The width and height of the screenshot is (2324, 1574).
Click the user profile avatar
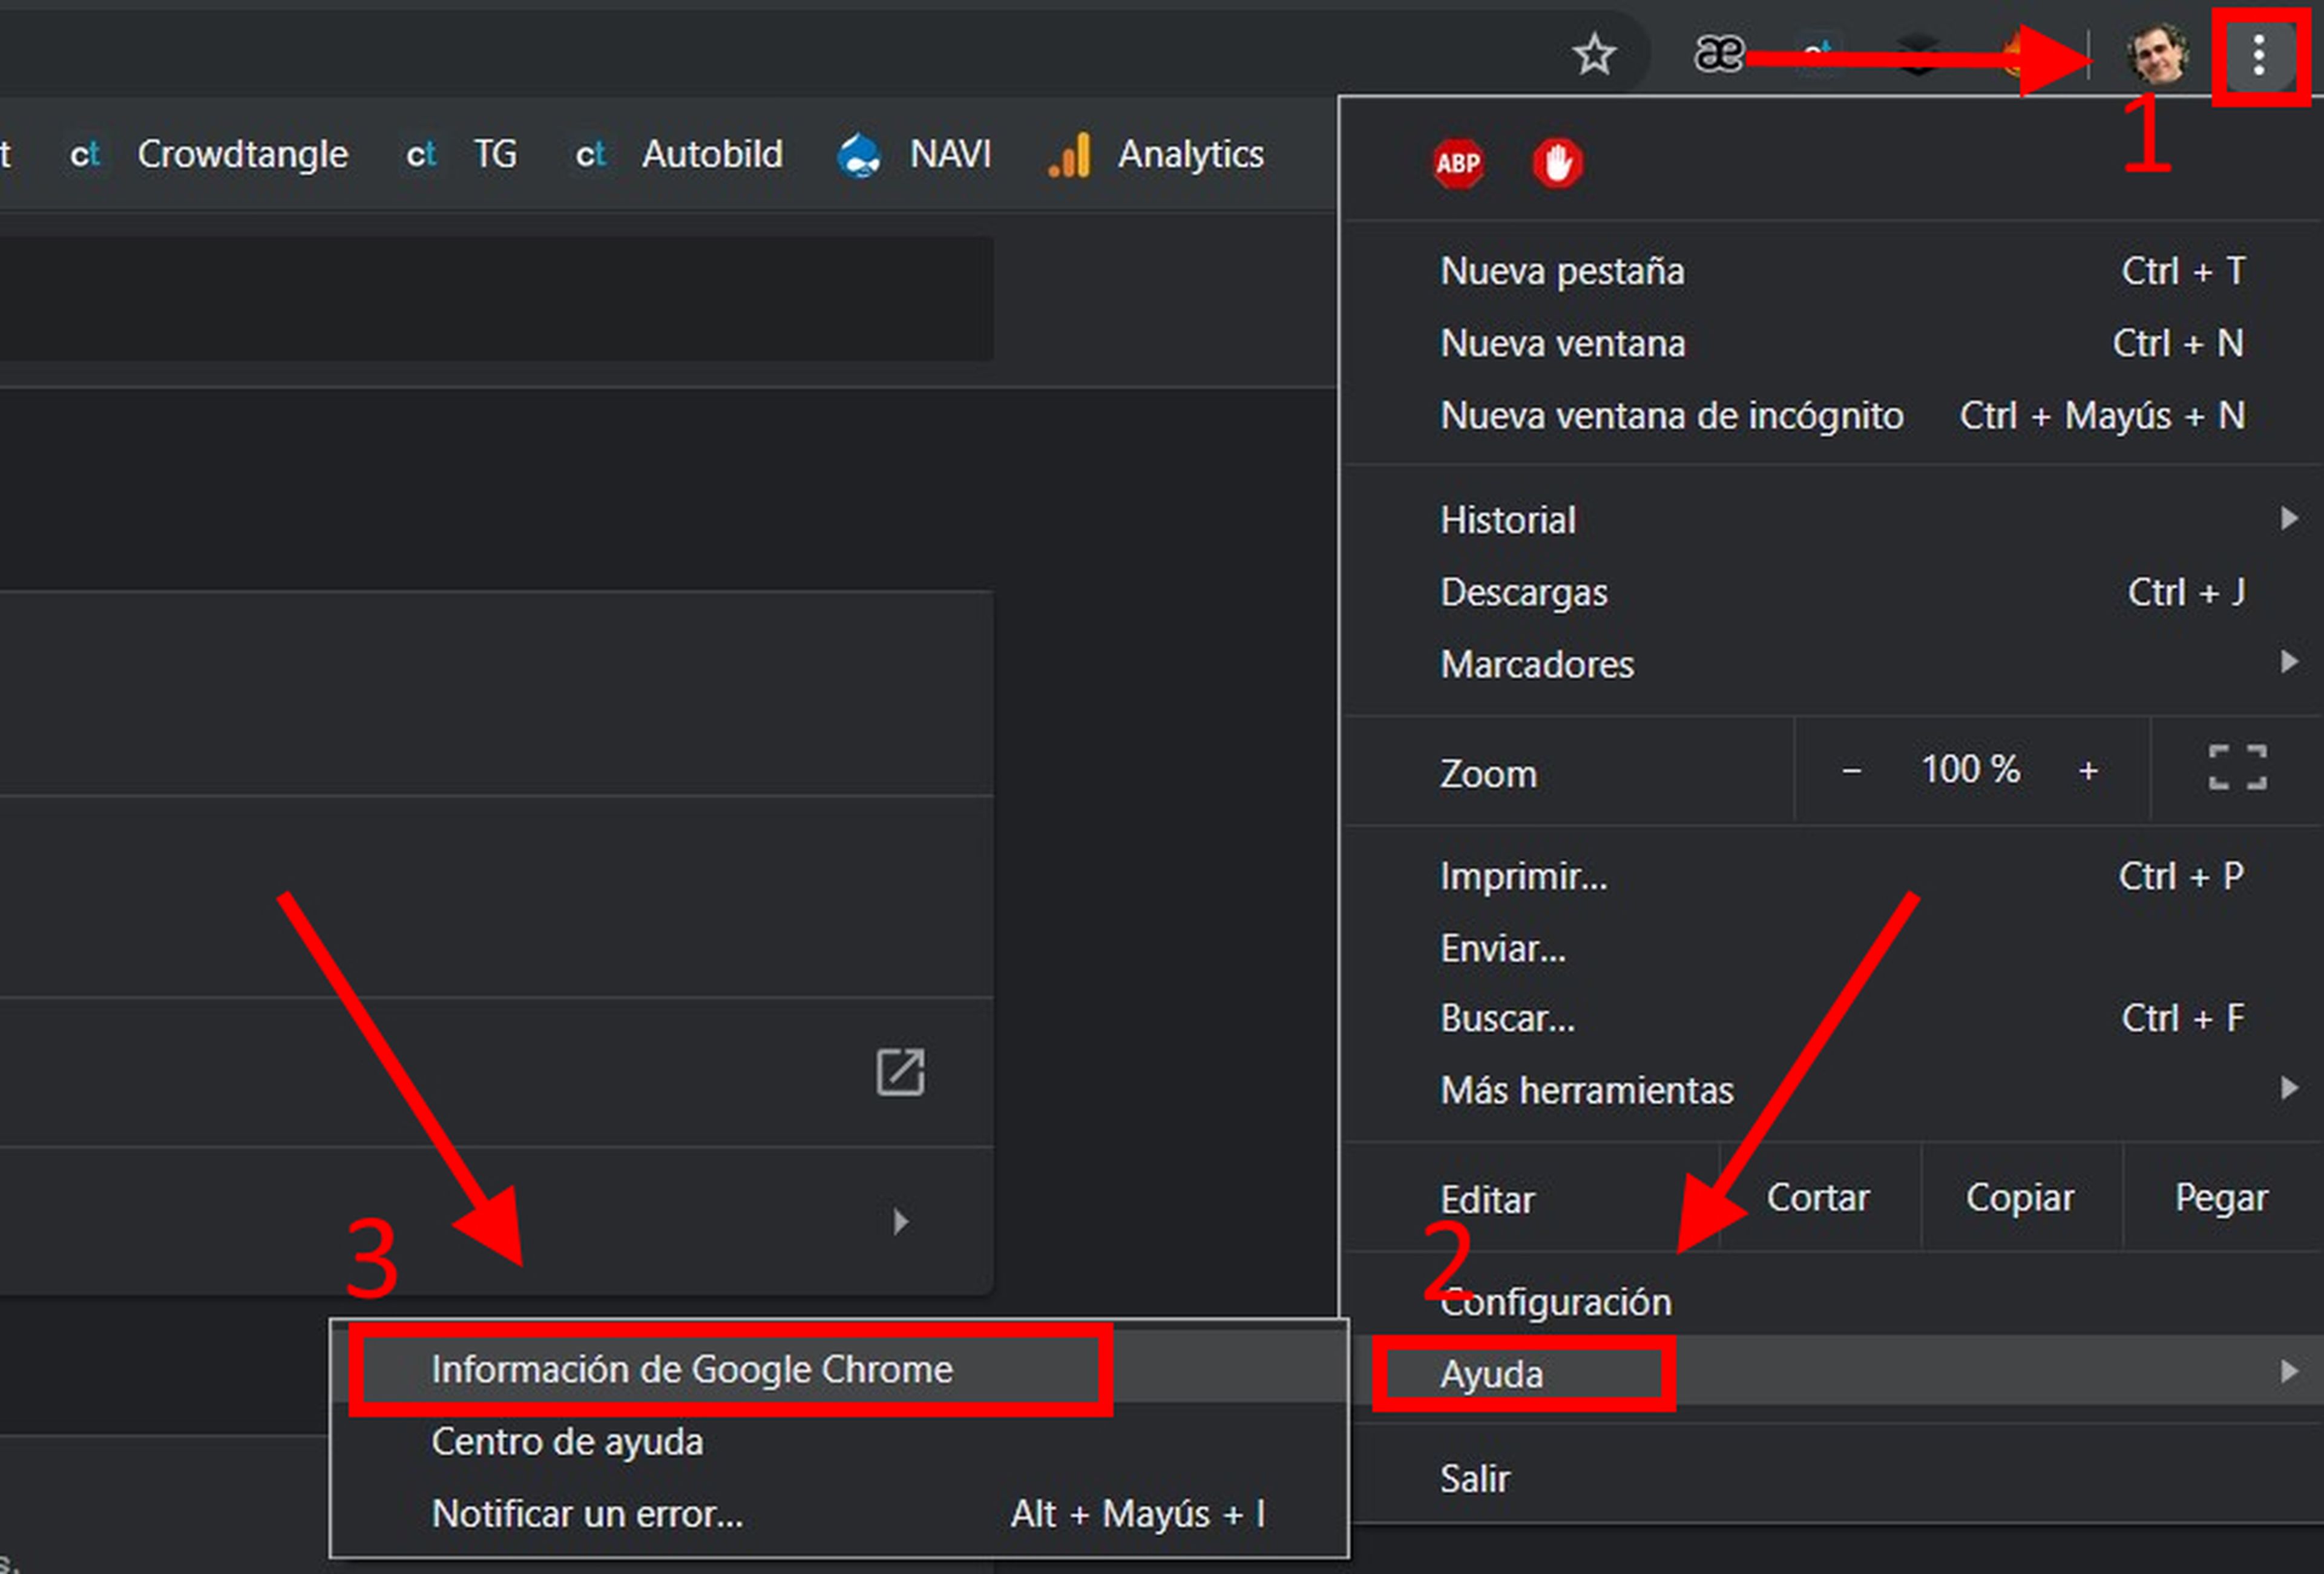2157,55
